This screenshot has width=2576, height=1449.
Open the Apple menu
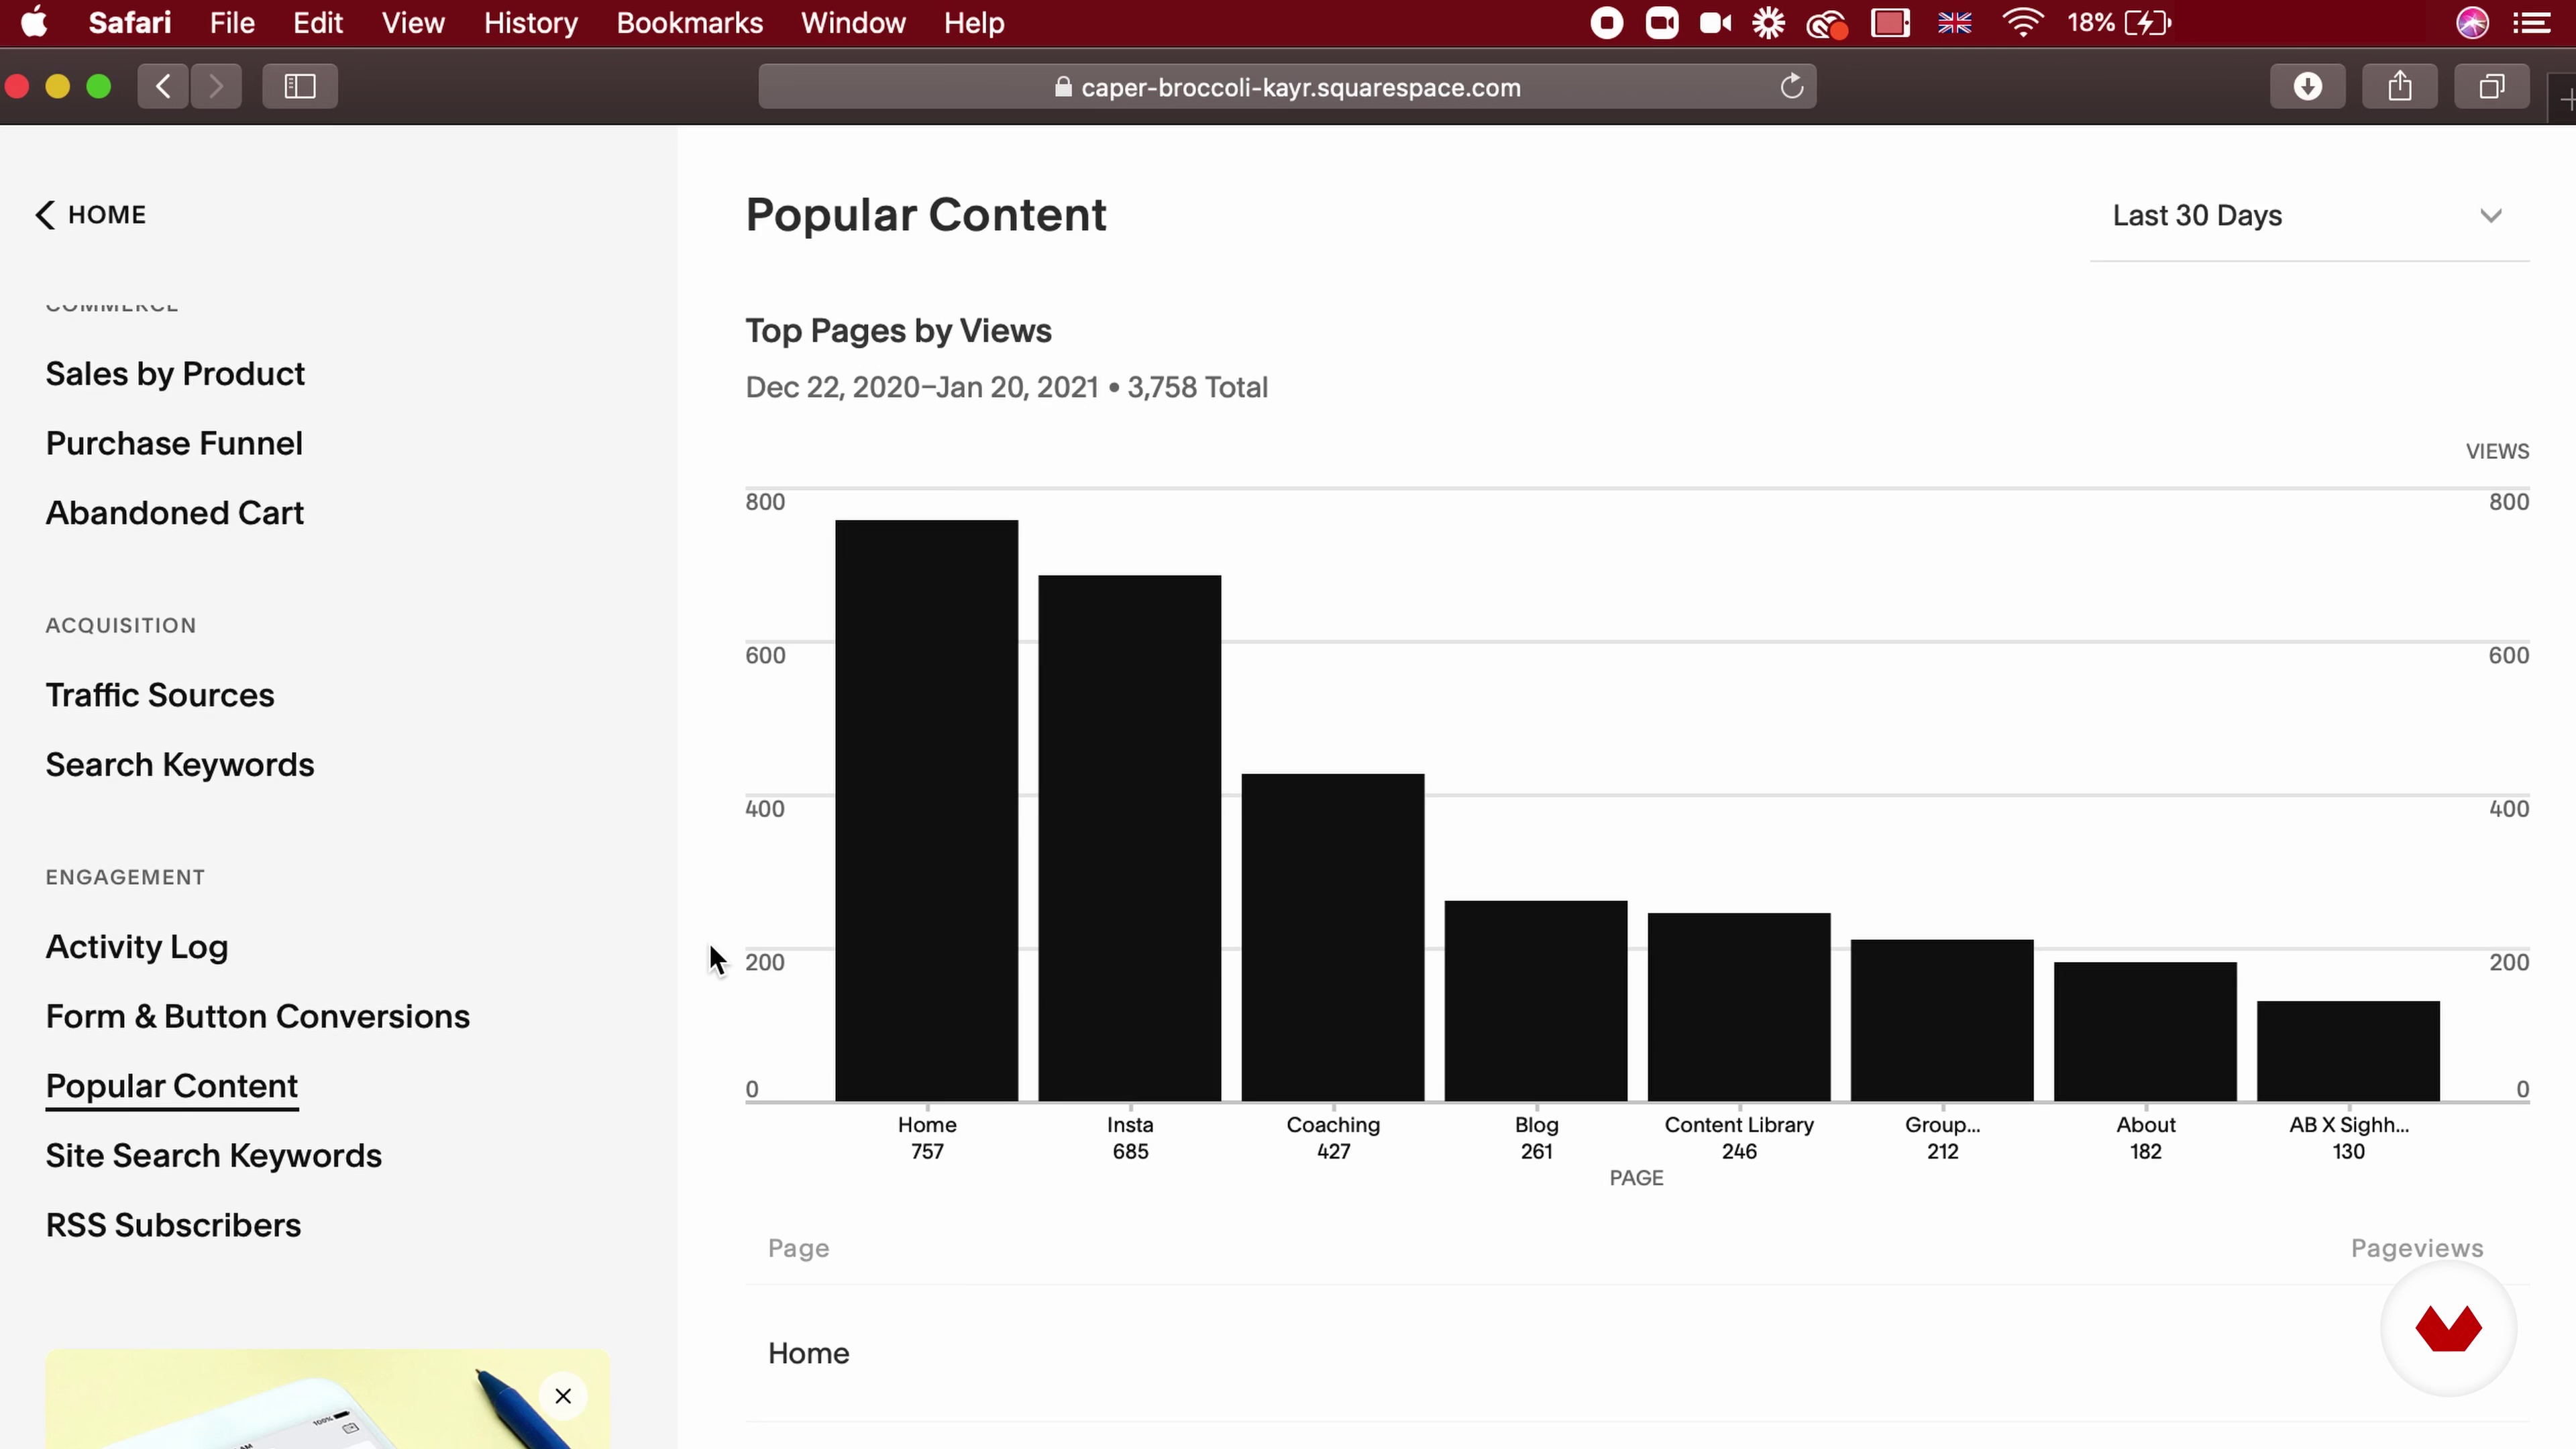tap(34, 22)
